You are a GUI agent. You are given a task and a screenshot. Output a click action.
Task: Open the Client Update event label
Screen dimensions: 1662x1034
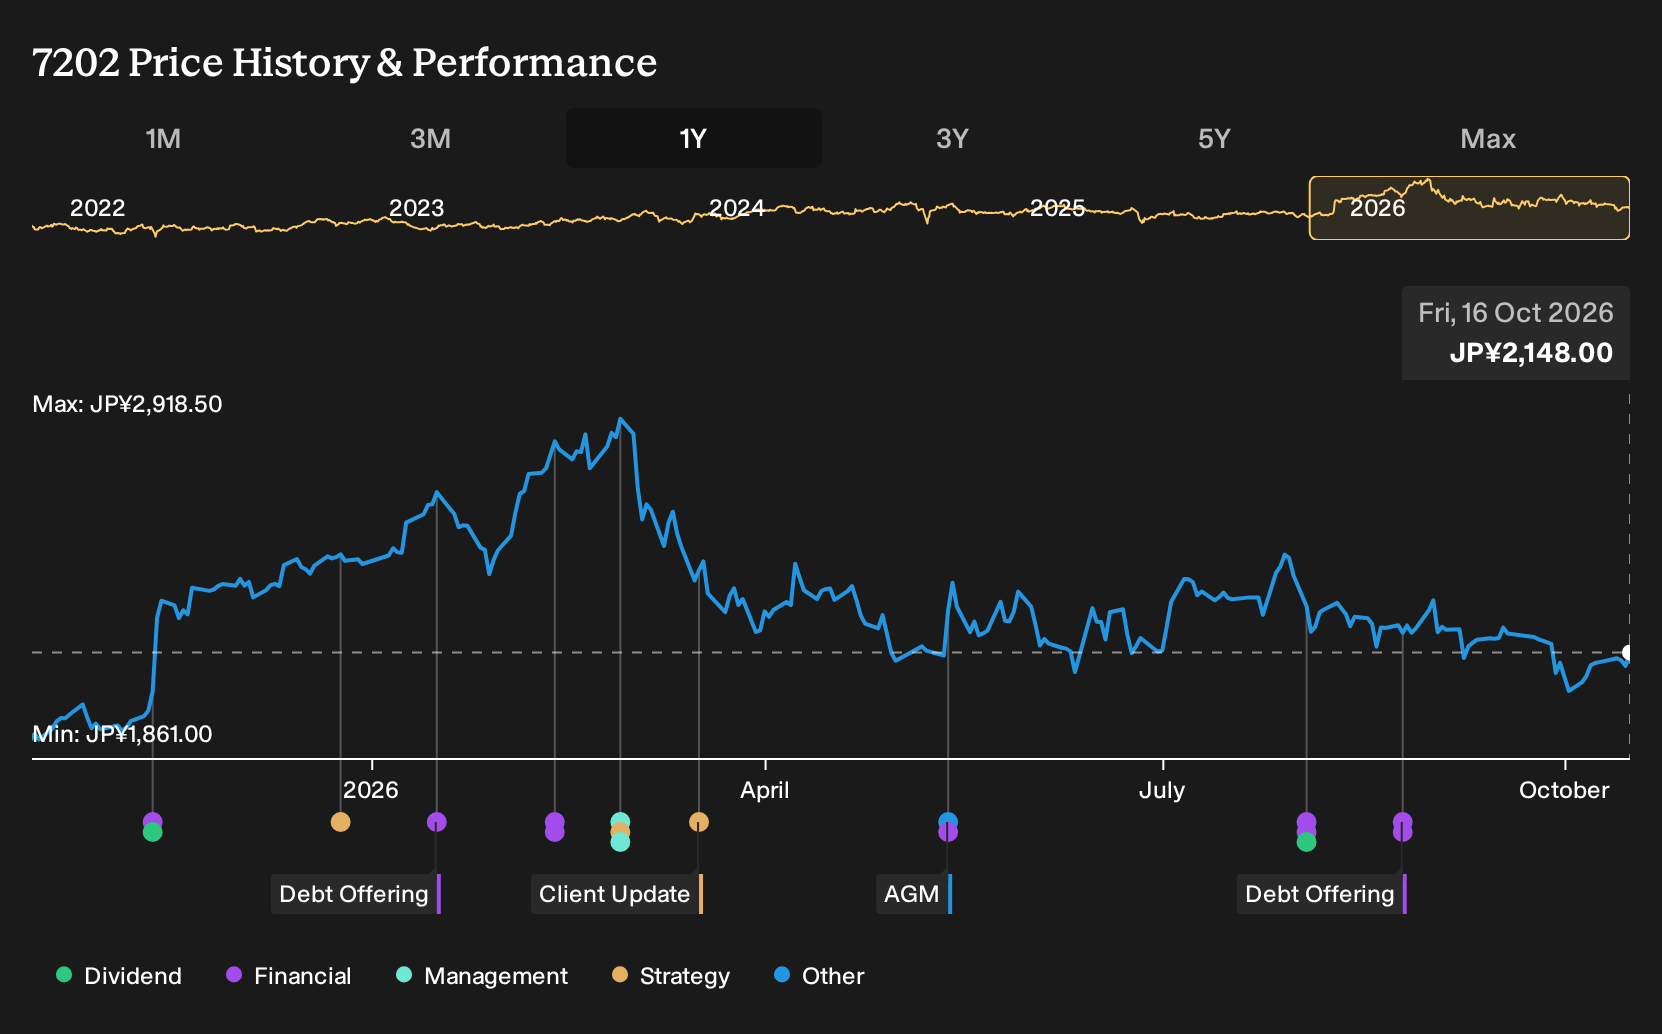[x=617, y=894]
